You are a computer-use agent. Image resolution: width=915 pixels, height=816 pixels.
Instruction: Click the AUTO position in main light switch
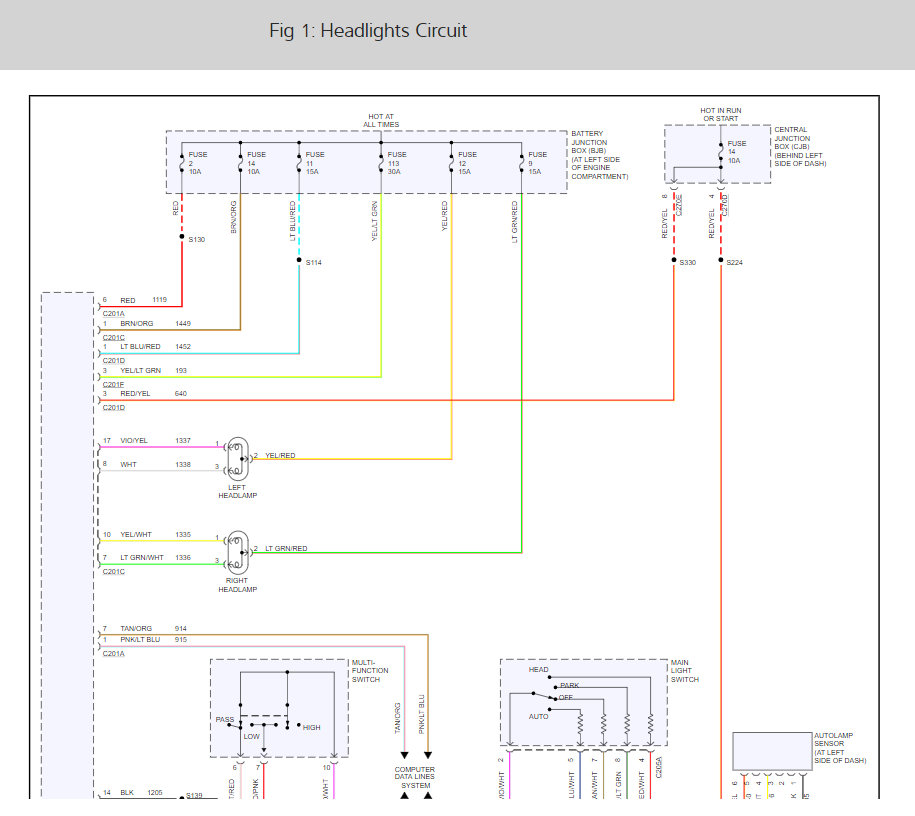tap(539, 716)
